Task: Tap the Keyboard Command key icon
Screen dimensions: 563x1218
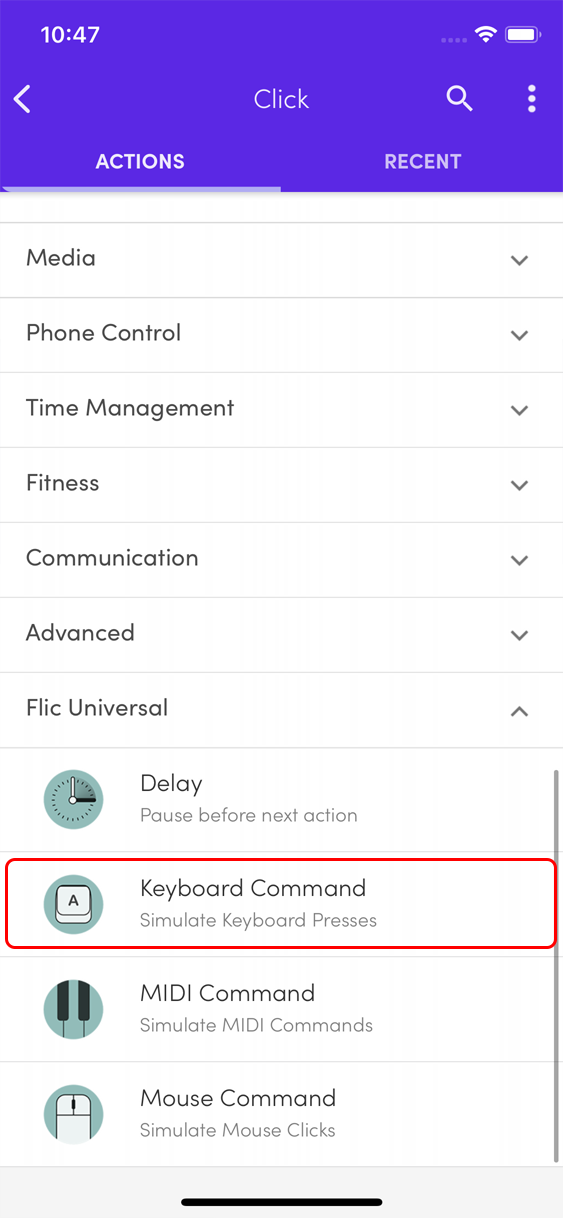Action: point(73,904)
